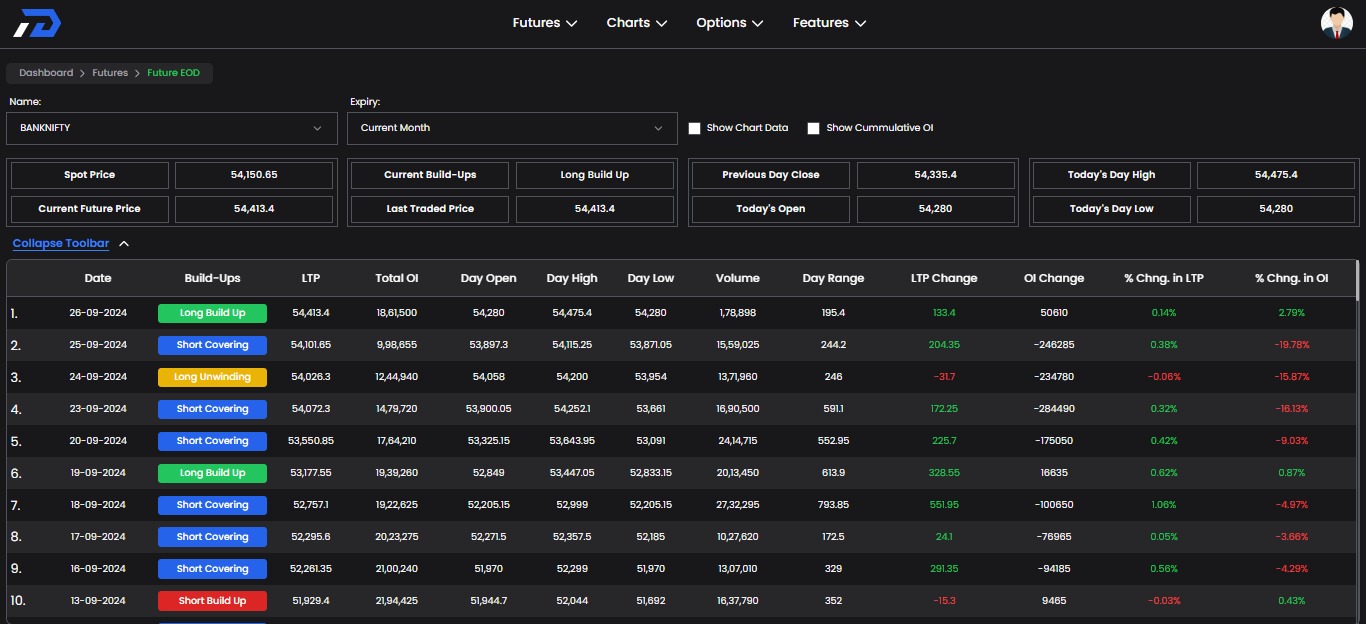Screen dimensions: 1366x624
Task: Click the app logo in top-left corner
Action: point(37,23)
